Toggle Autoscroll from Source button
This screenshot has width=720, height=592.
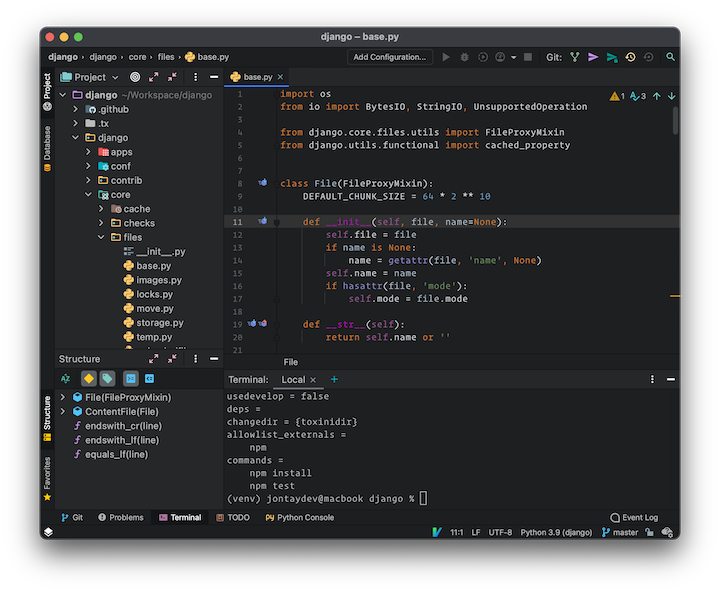(x=150, y=379)
